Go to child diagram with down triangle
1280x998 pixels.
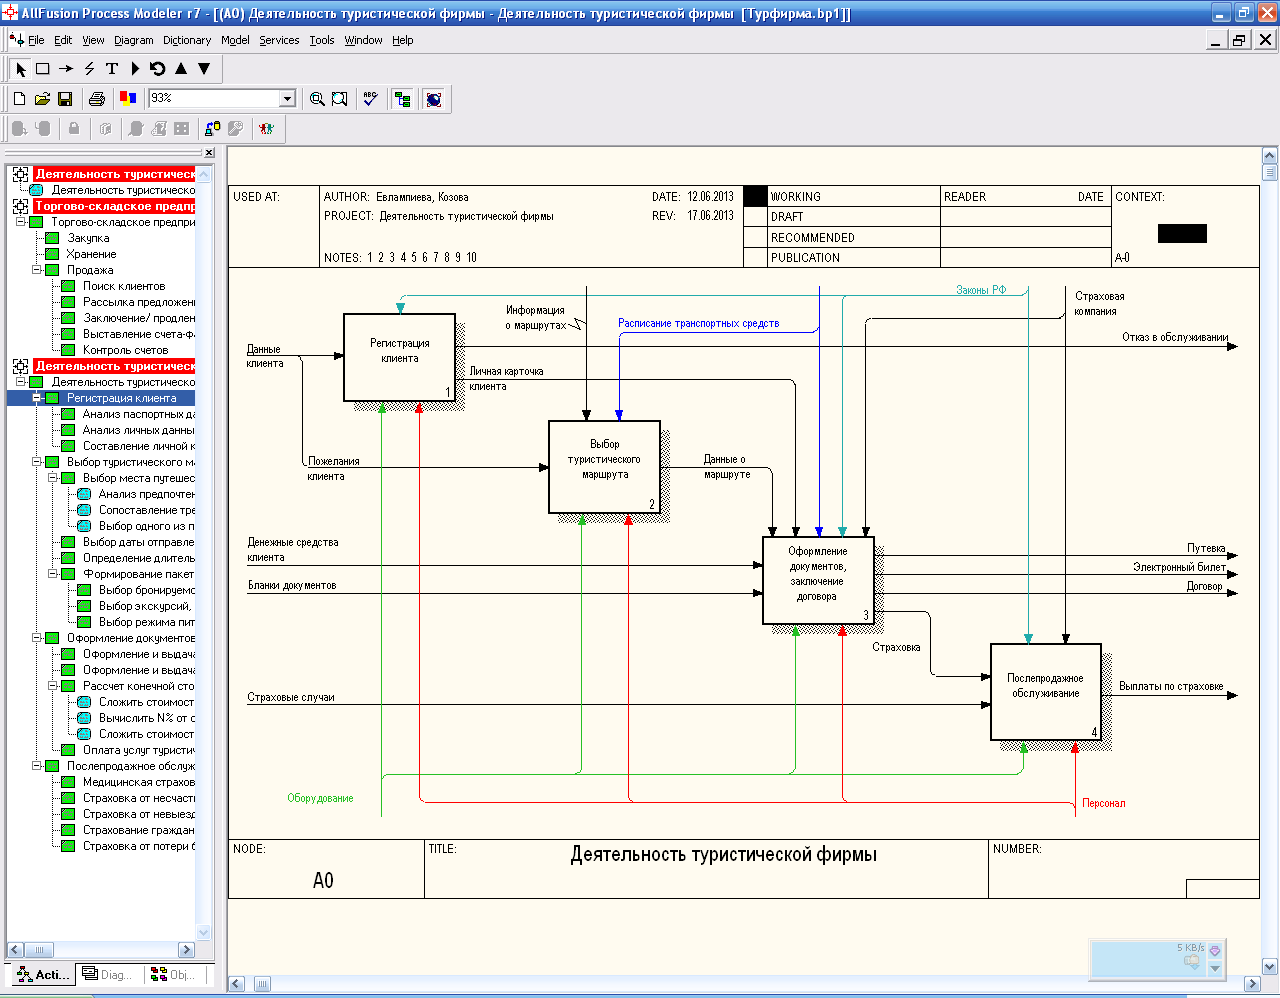click(x=204, y=69)
